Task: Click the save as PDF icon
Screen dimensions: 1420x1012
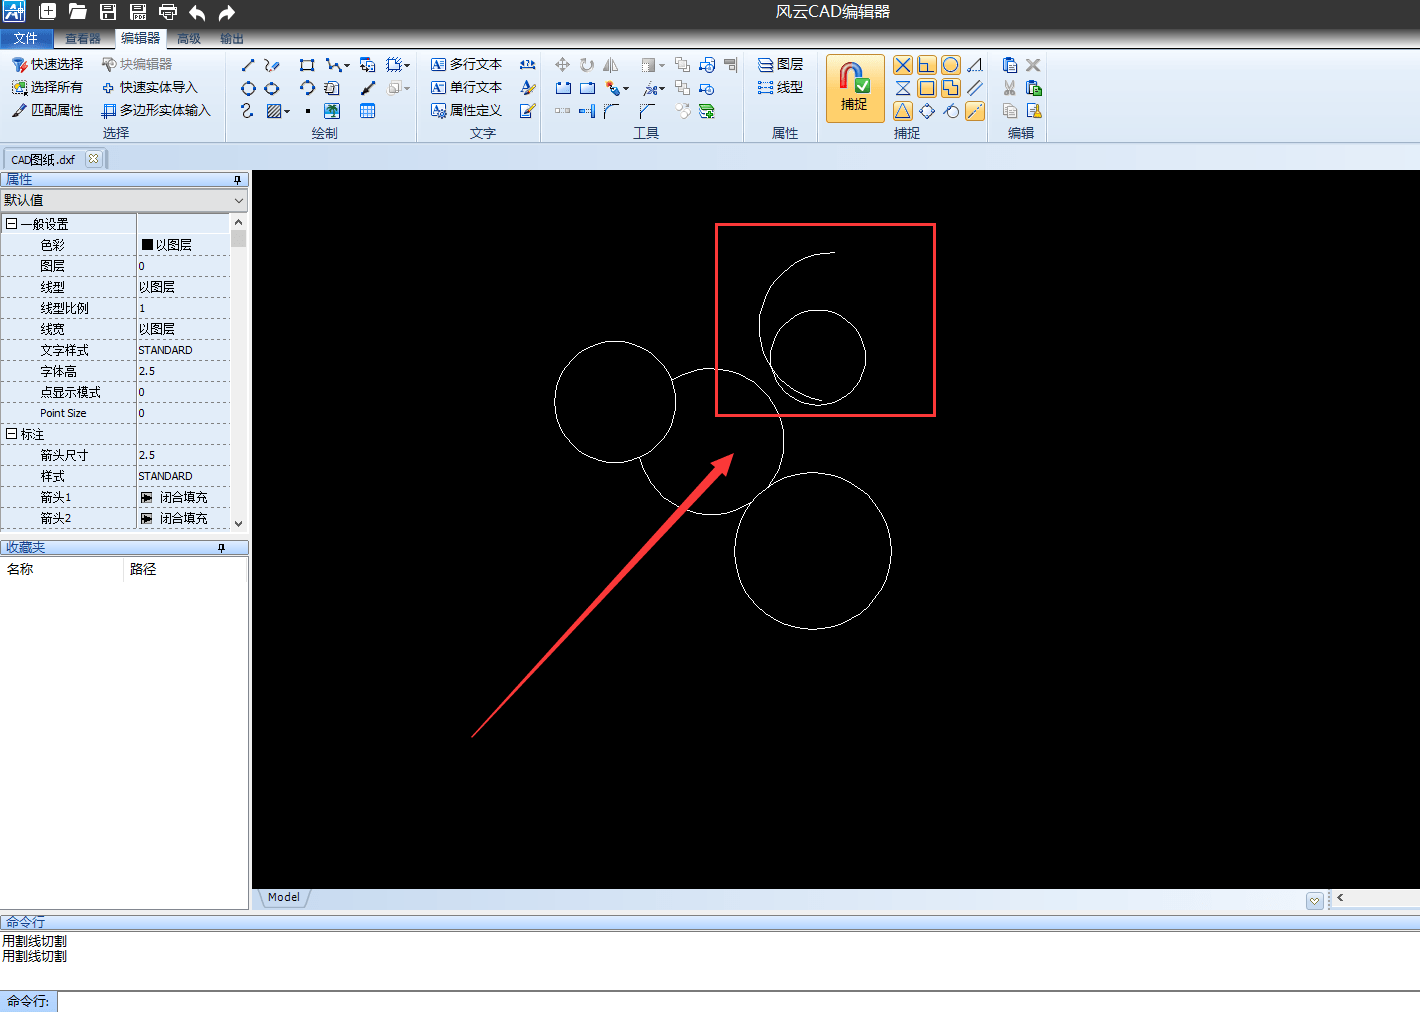Action: coord(138,12)
